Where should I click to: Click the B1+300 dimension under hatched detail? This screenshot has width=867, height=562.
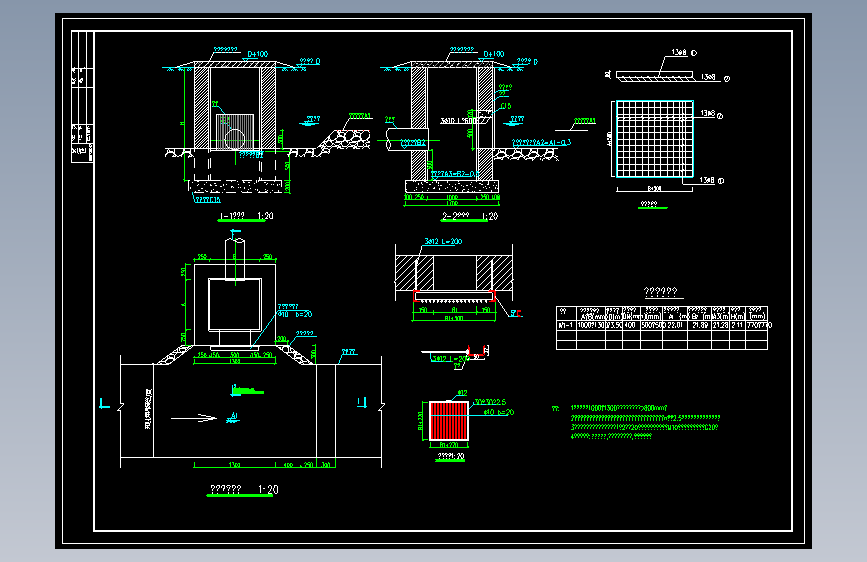(x=453, y=319)
